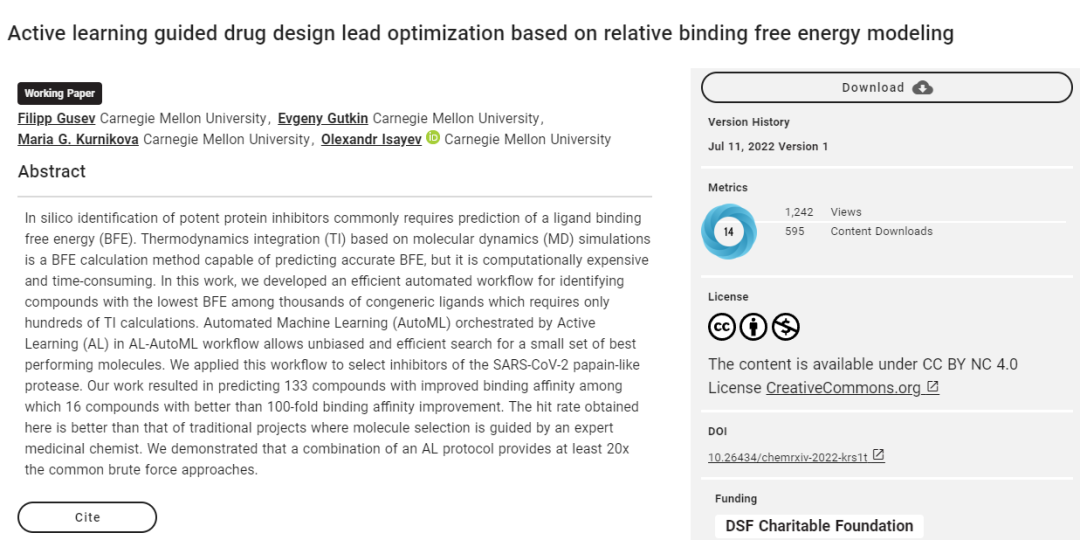Click the DSF Charitable Foundation funding entry
The width and height of the screenshot is (1080, 540).
[819, 526]
